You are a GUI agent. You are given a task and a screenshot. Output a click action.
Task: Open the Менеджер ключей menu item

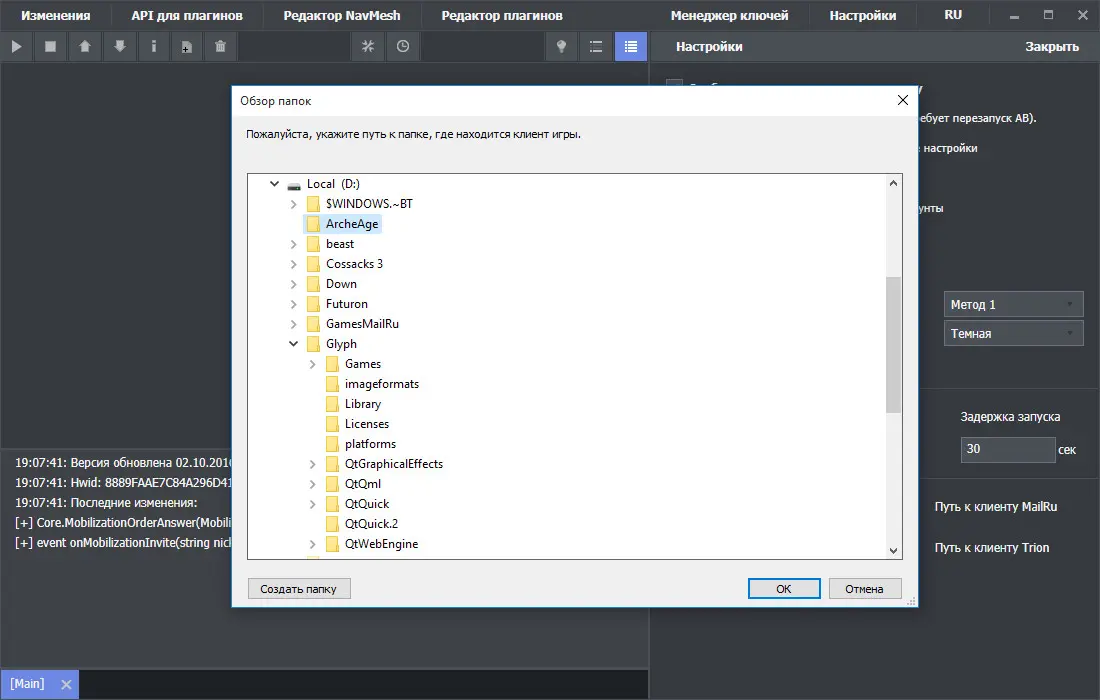729,15
